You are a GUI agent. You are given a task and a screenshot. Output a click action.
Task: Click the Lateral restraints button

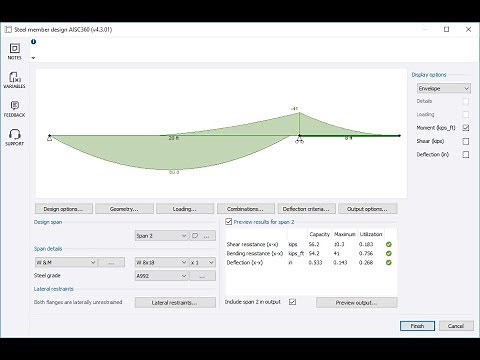(175, 303)
